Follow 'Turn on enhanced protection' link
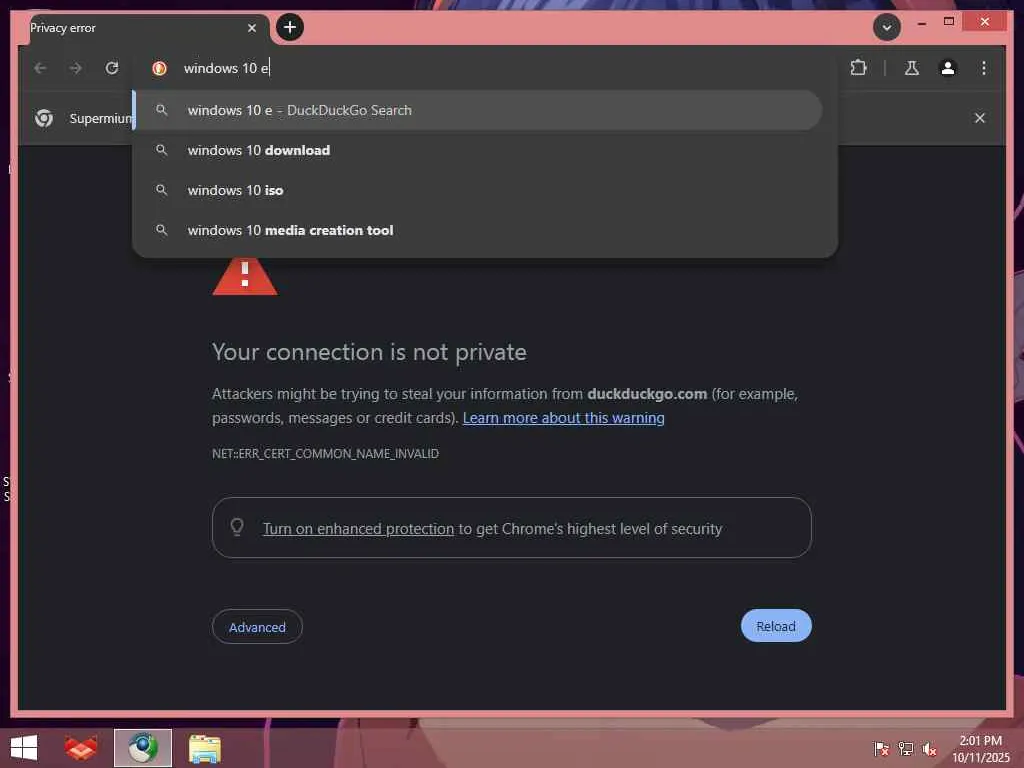1024x768 pixels. pos(358,528)
